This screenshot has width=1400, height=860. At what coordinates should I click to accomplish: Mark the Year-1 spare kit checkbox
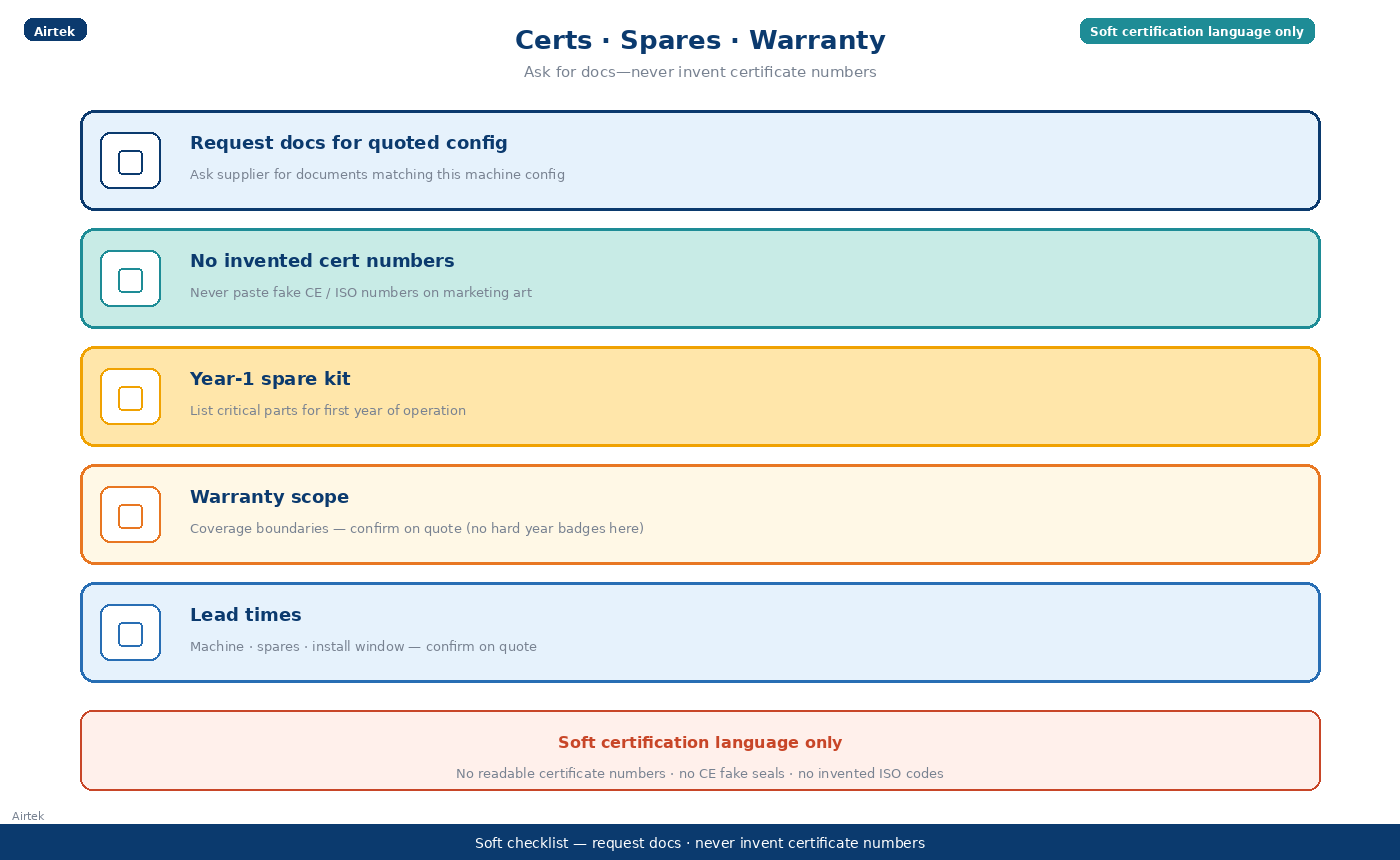click(x=130, y=398)
